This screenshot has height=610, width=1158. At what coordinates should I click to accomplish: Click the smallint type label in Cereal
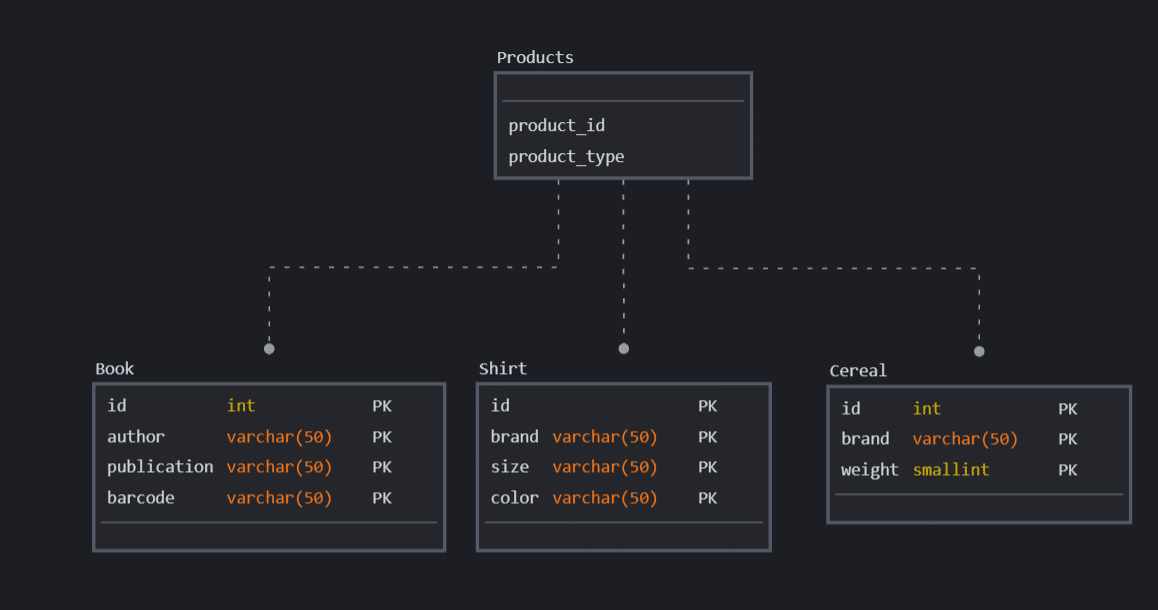950,470
